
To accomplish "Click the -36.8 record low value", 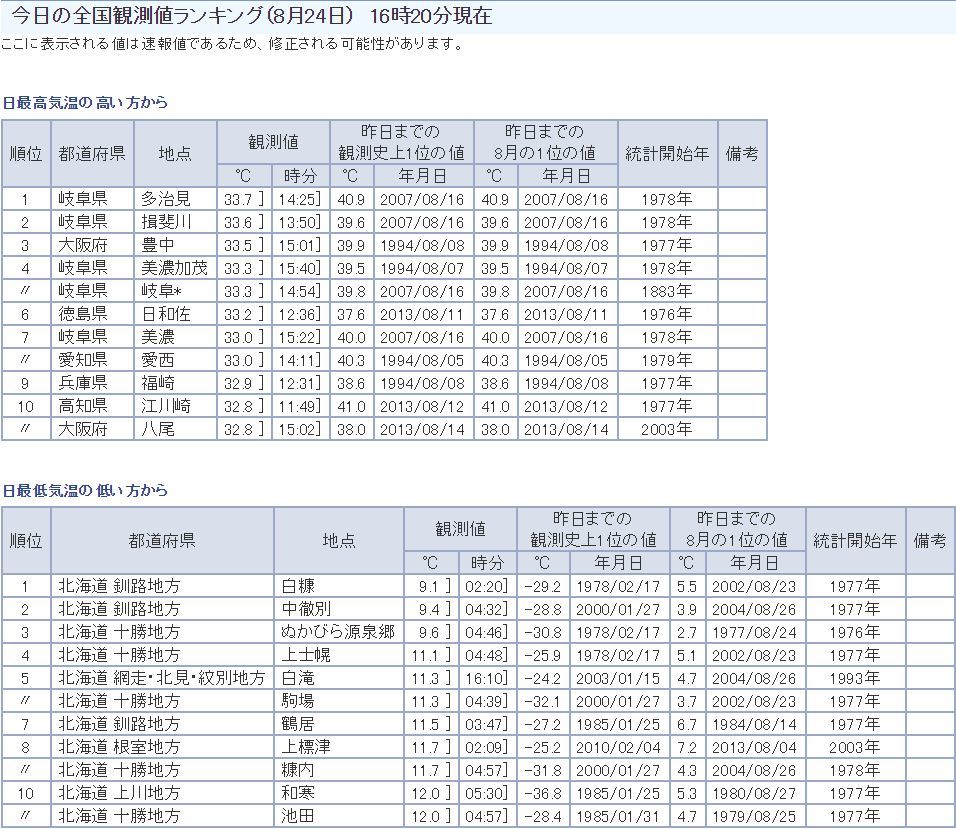I will pos(541,793).
